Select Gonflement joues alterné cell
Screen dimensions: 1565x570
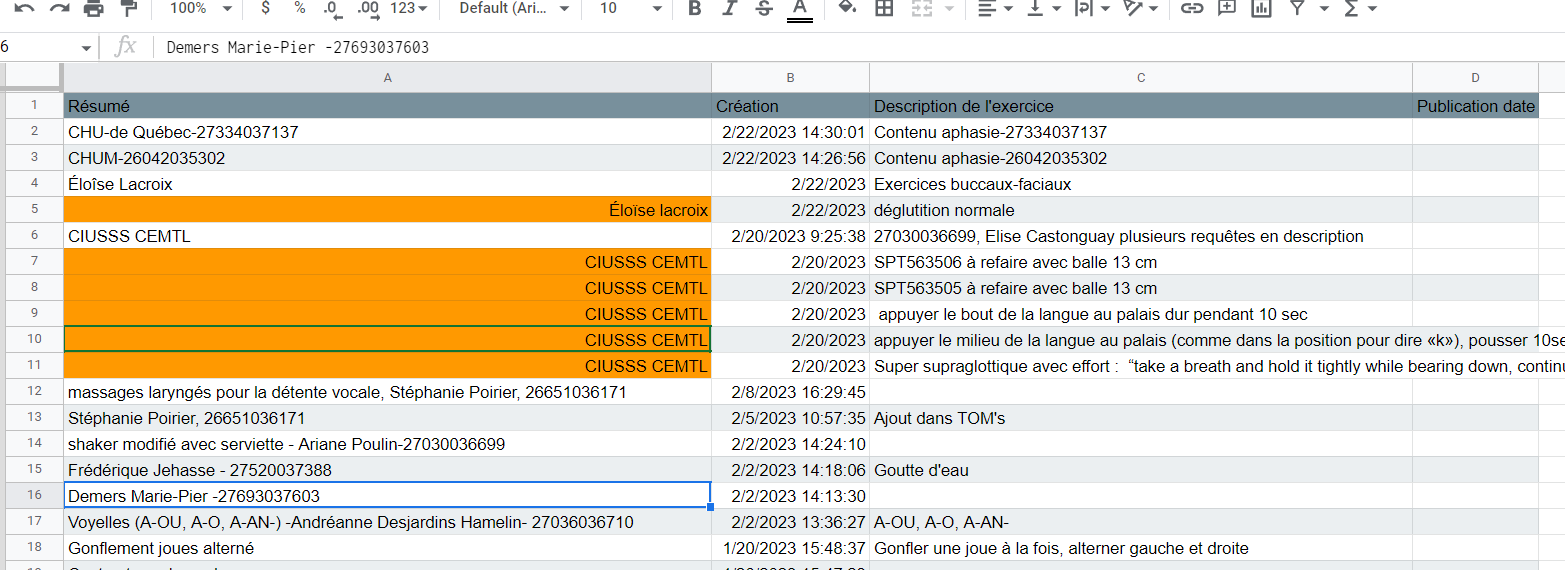(x=387, y=548)
